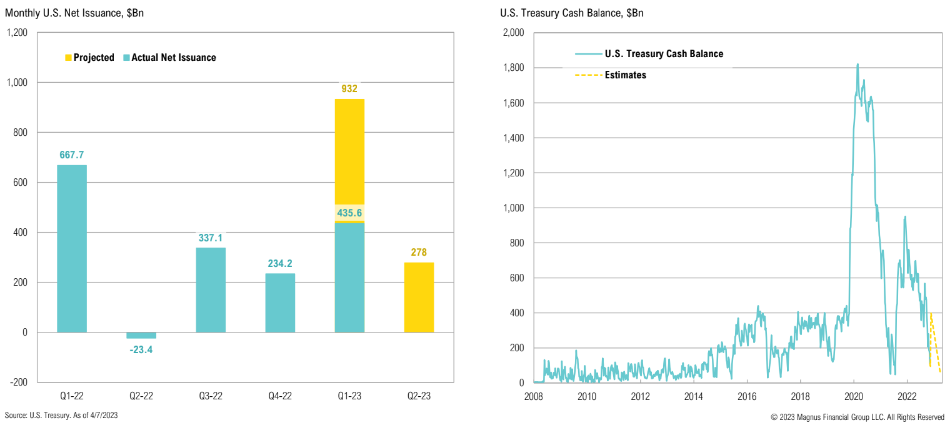Click the U.S. Treasury Cash Balance legend line

588,53
